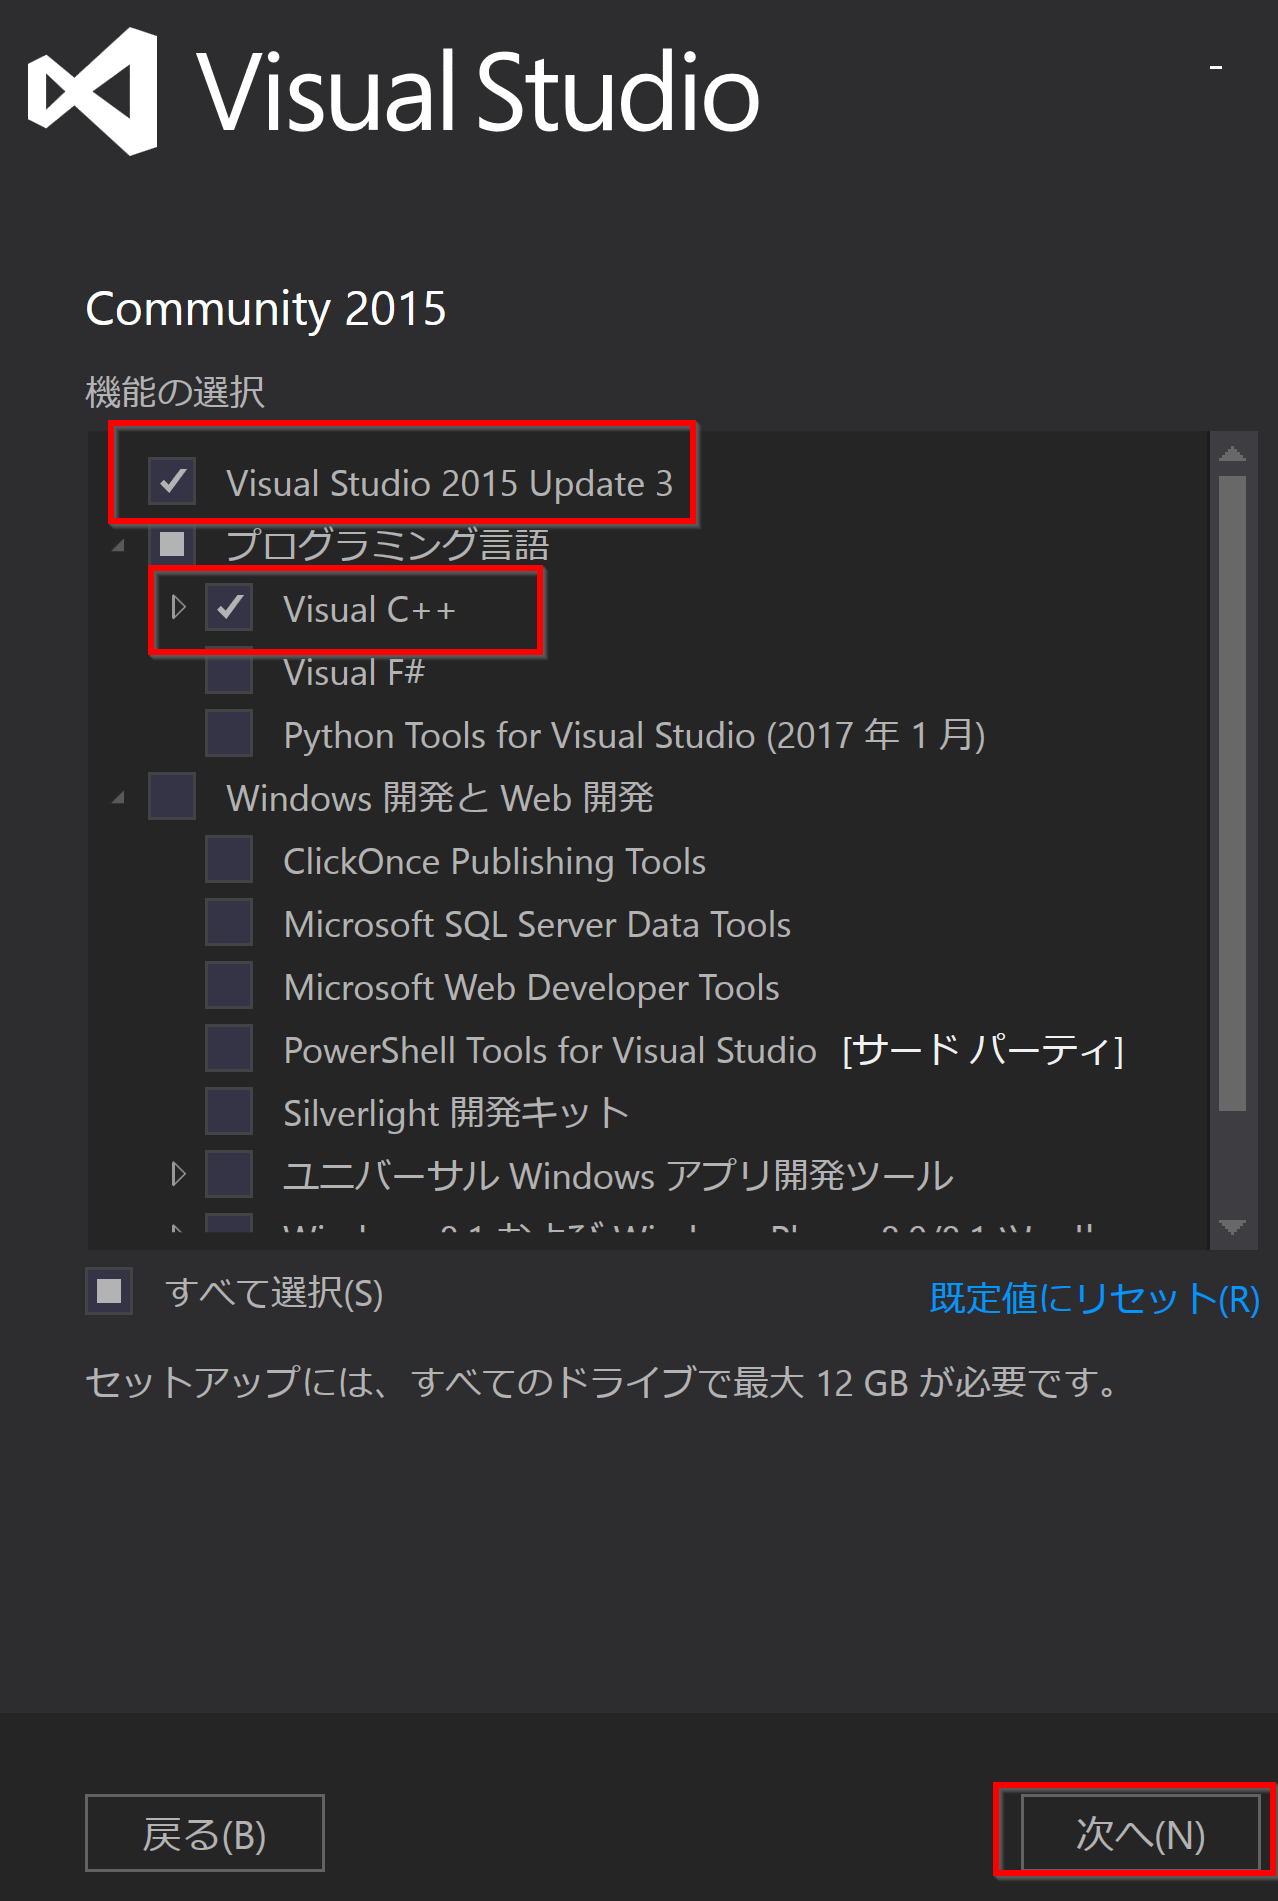
Task: Expand the Visual C++ tree node arrow
Action: [x=178, y=607]
